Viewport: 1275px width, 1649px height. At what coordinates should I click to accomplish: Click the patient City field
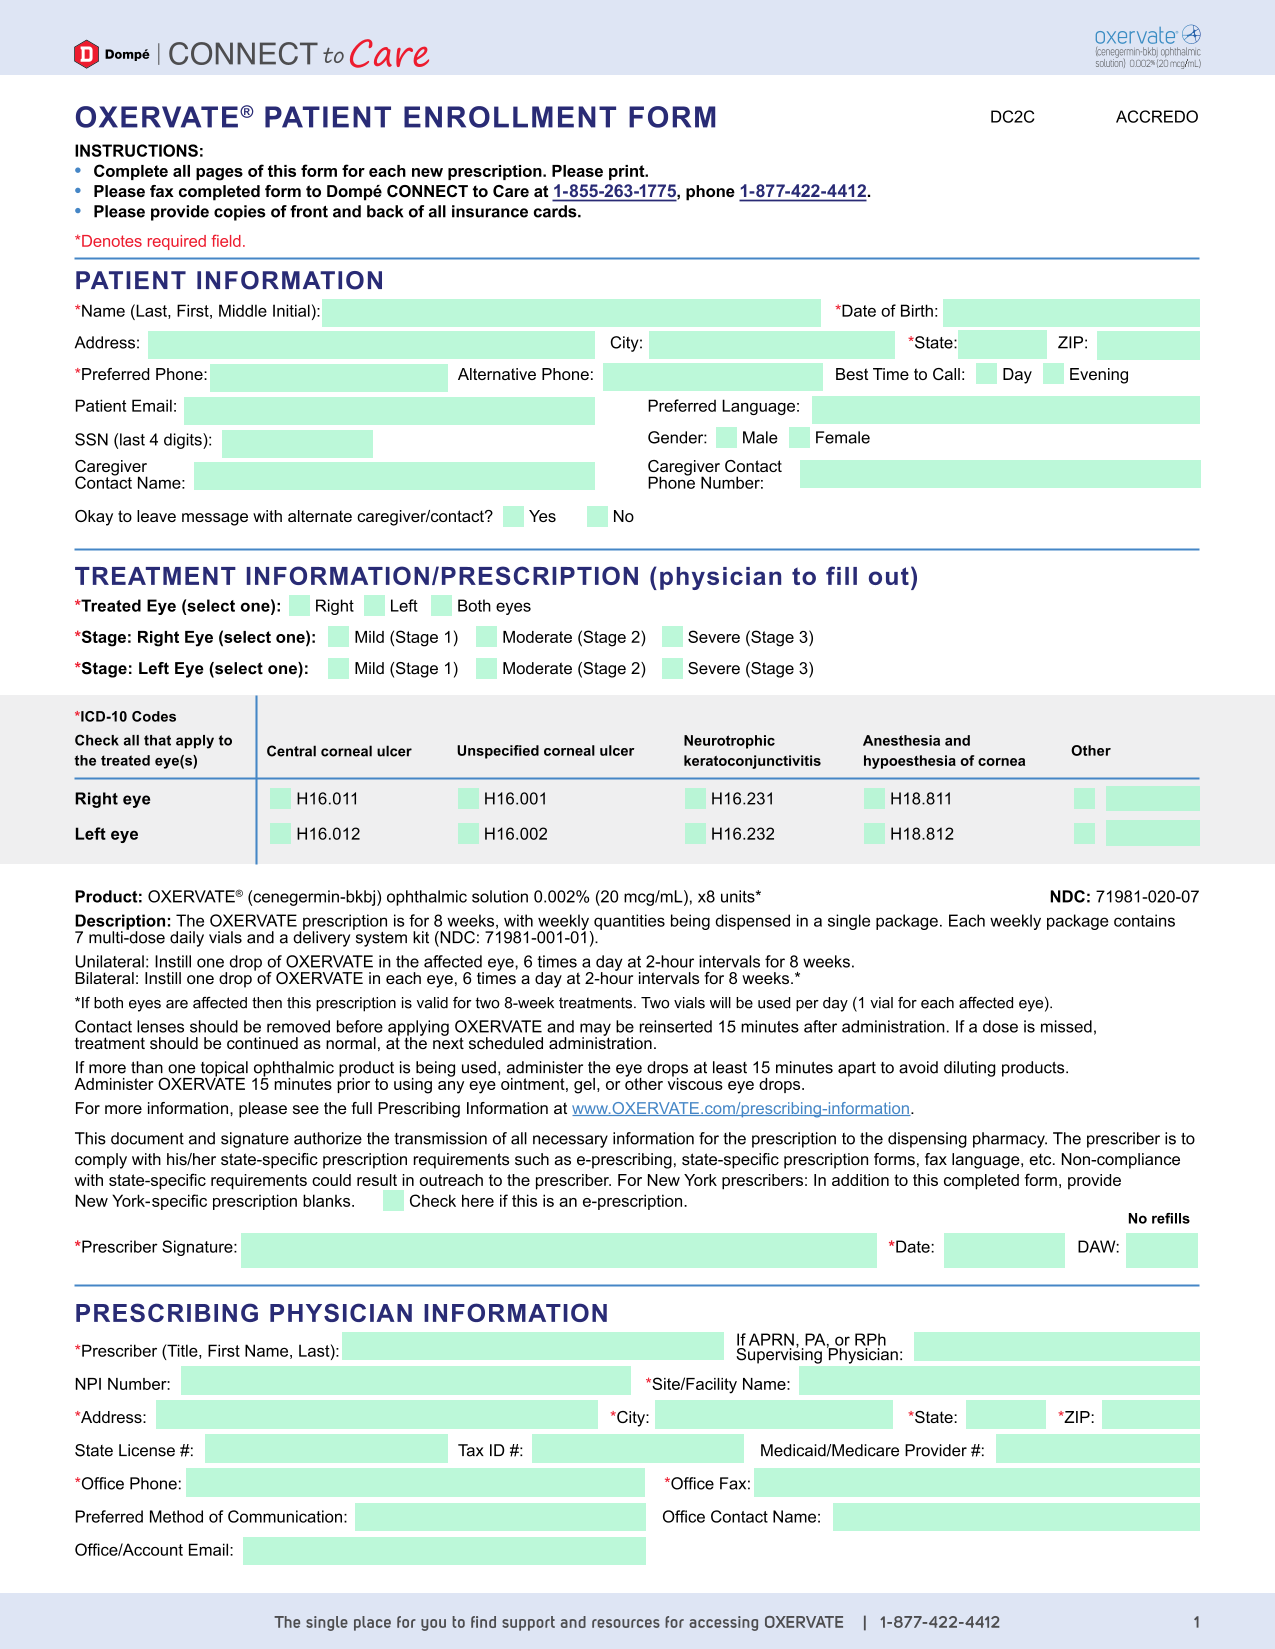click(771, 344)
